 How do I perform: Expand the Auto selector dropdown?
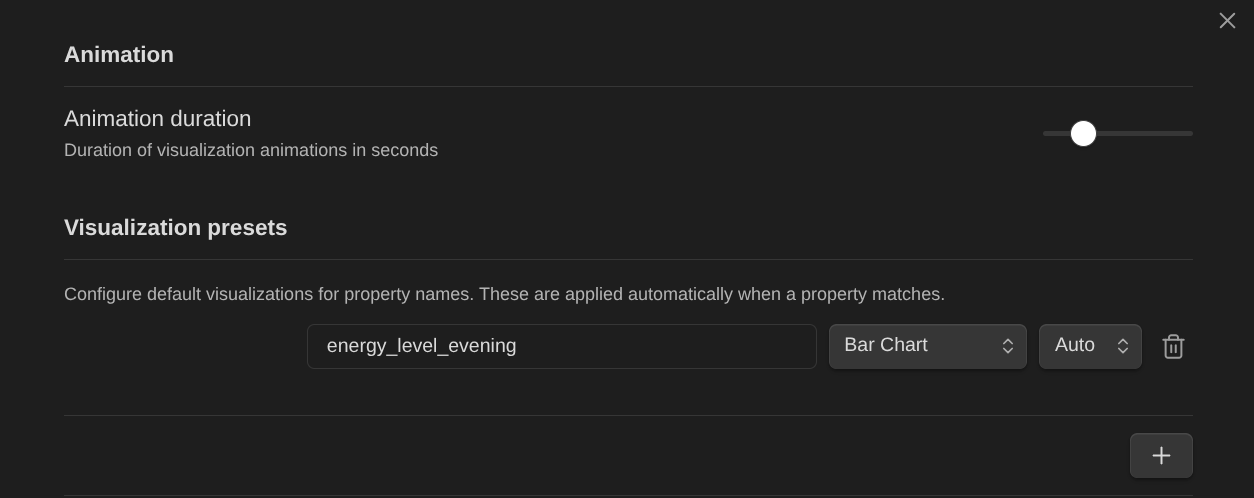1089,346
